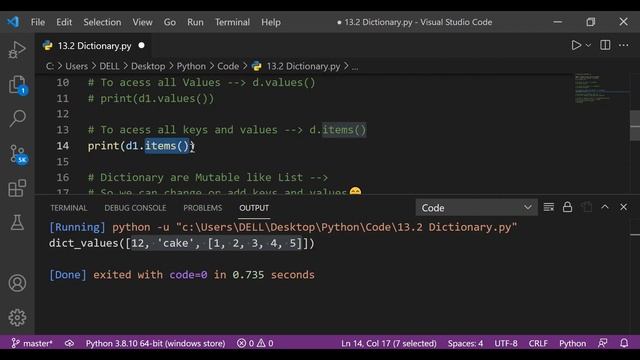
Task: Open the Accounts icon
Action: tap(17, 283)
